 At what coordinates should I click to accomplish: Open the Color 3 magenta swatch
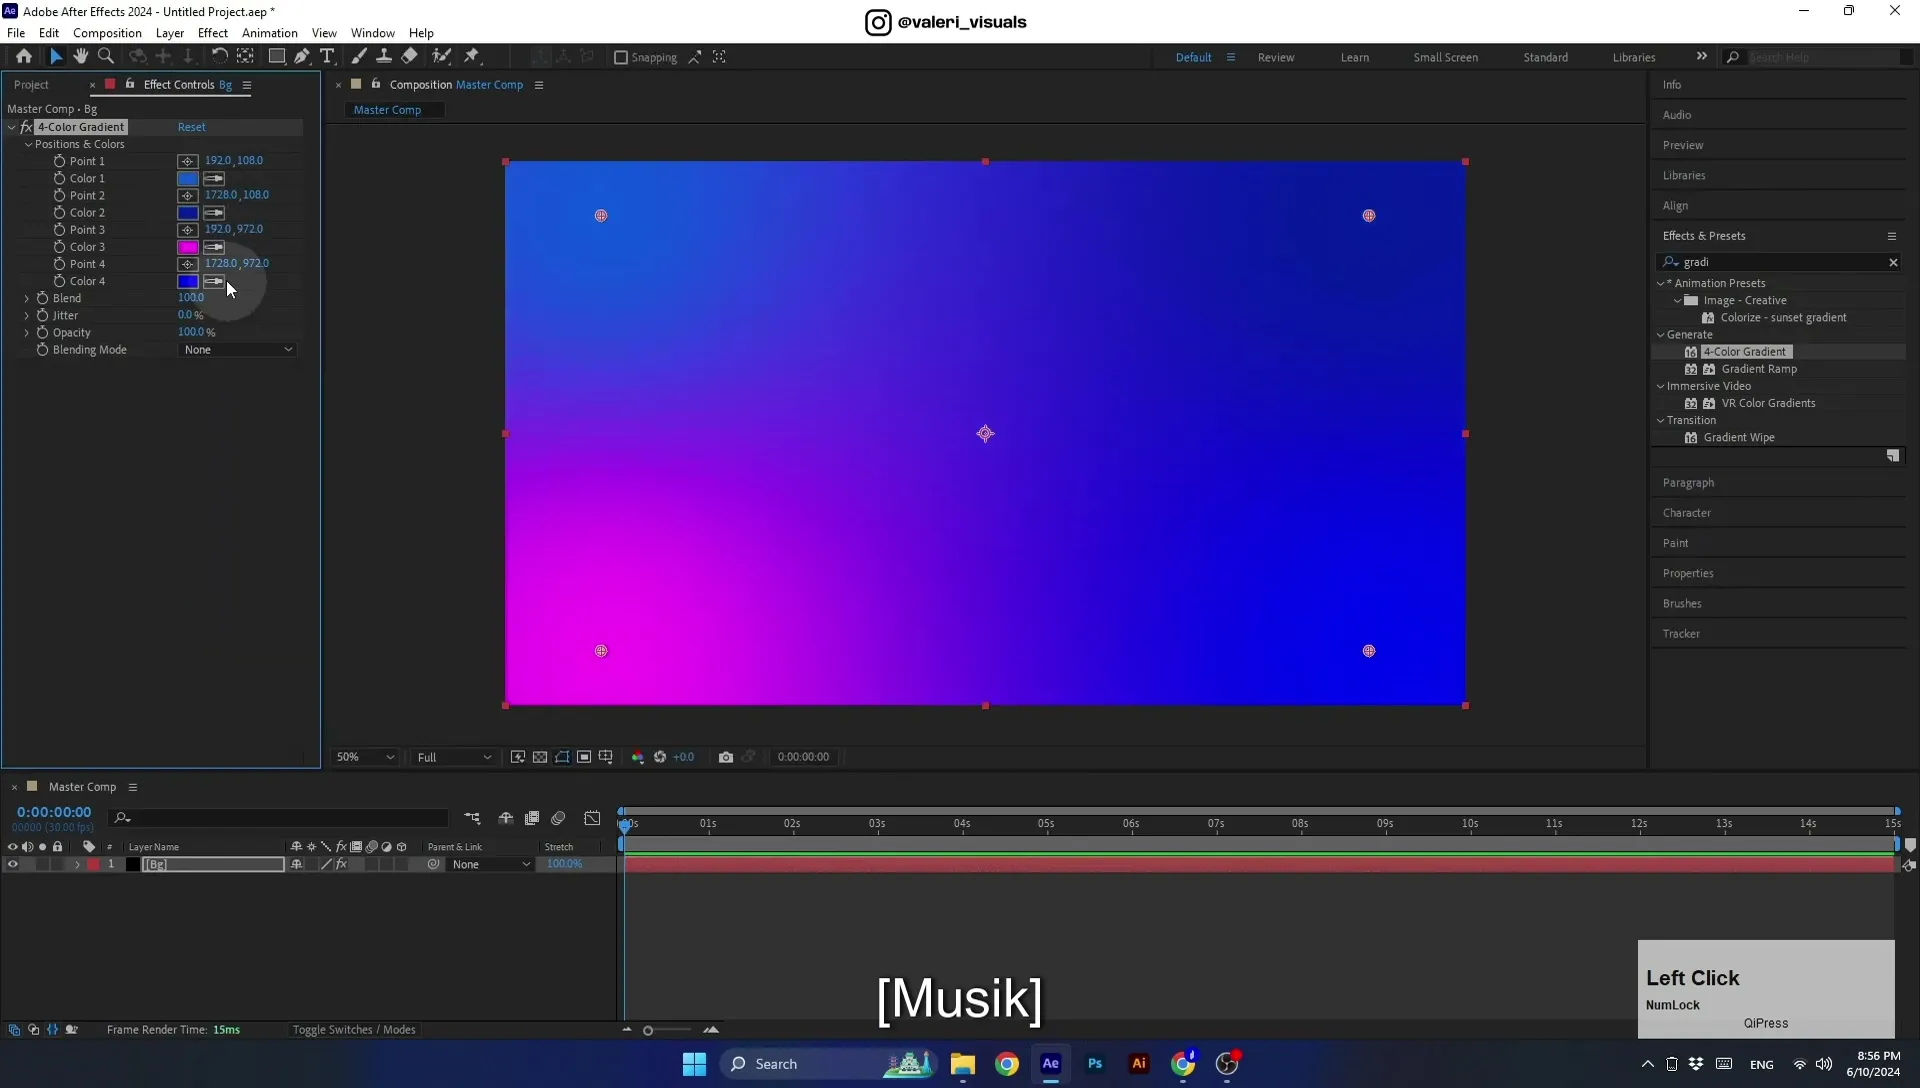click(188, 247)
